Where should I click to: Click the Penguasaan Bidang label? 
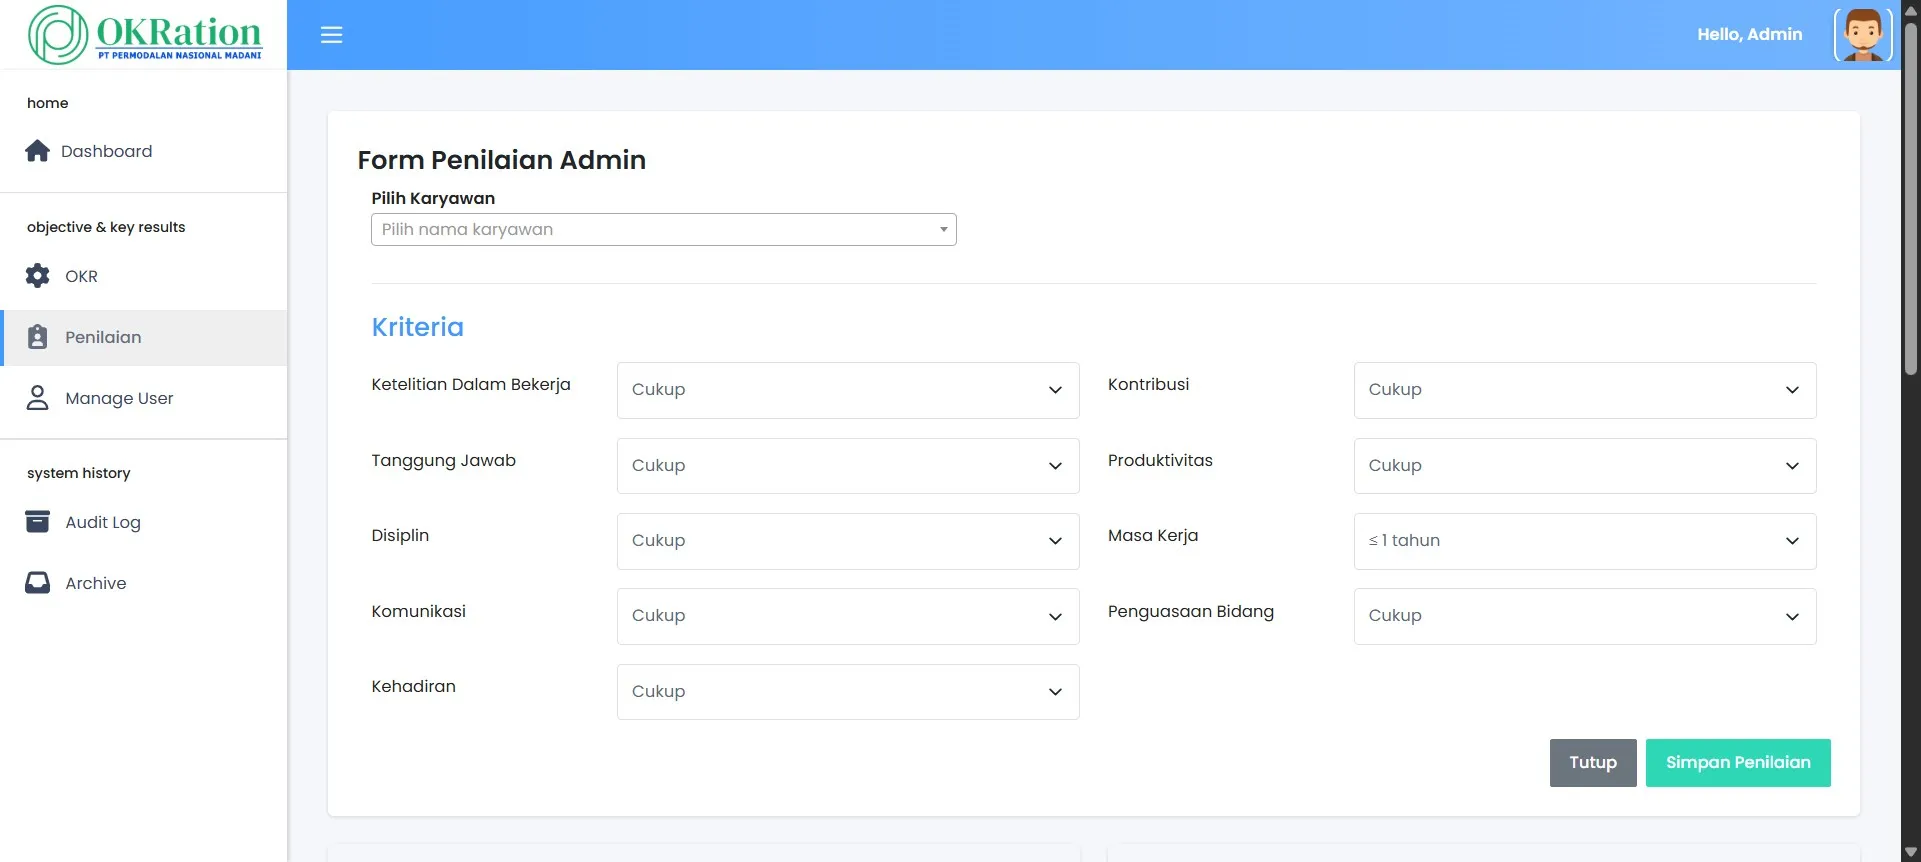click(x=1191, y=611)
